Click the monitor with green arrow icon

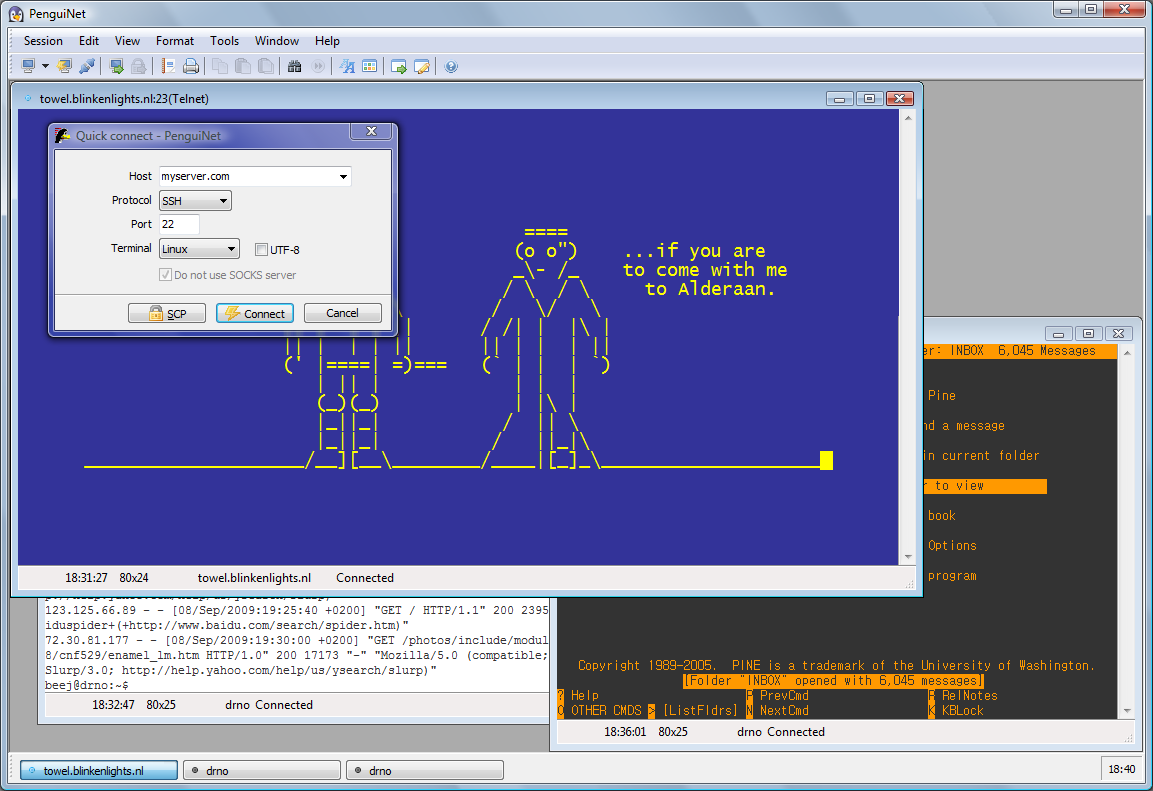tap(116, 66)
